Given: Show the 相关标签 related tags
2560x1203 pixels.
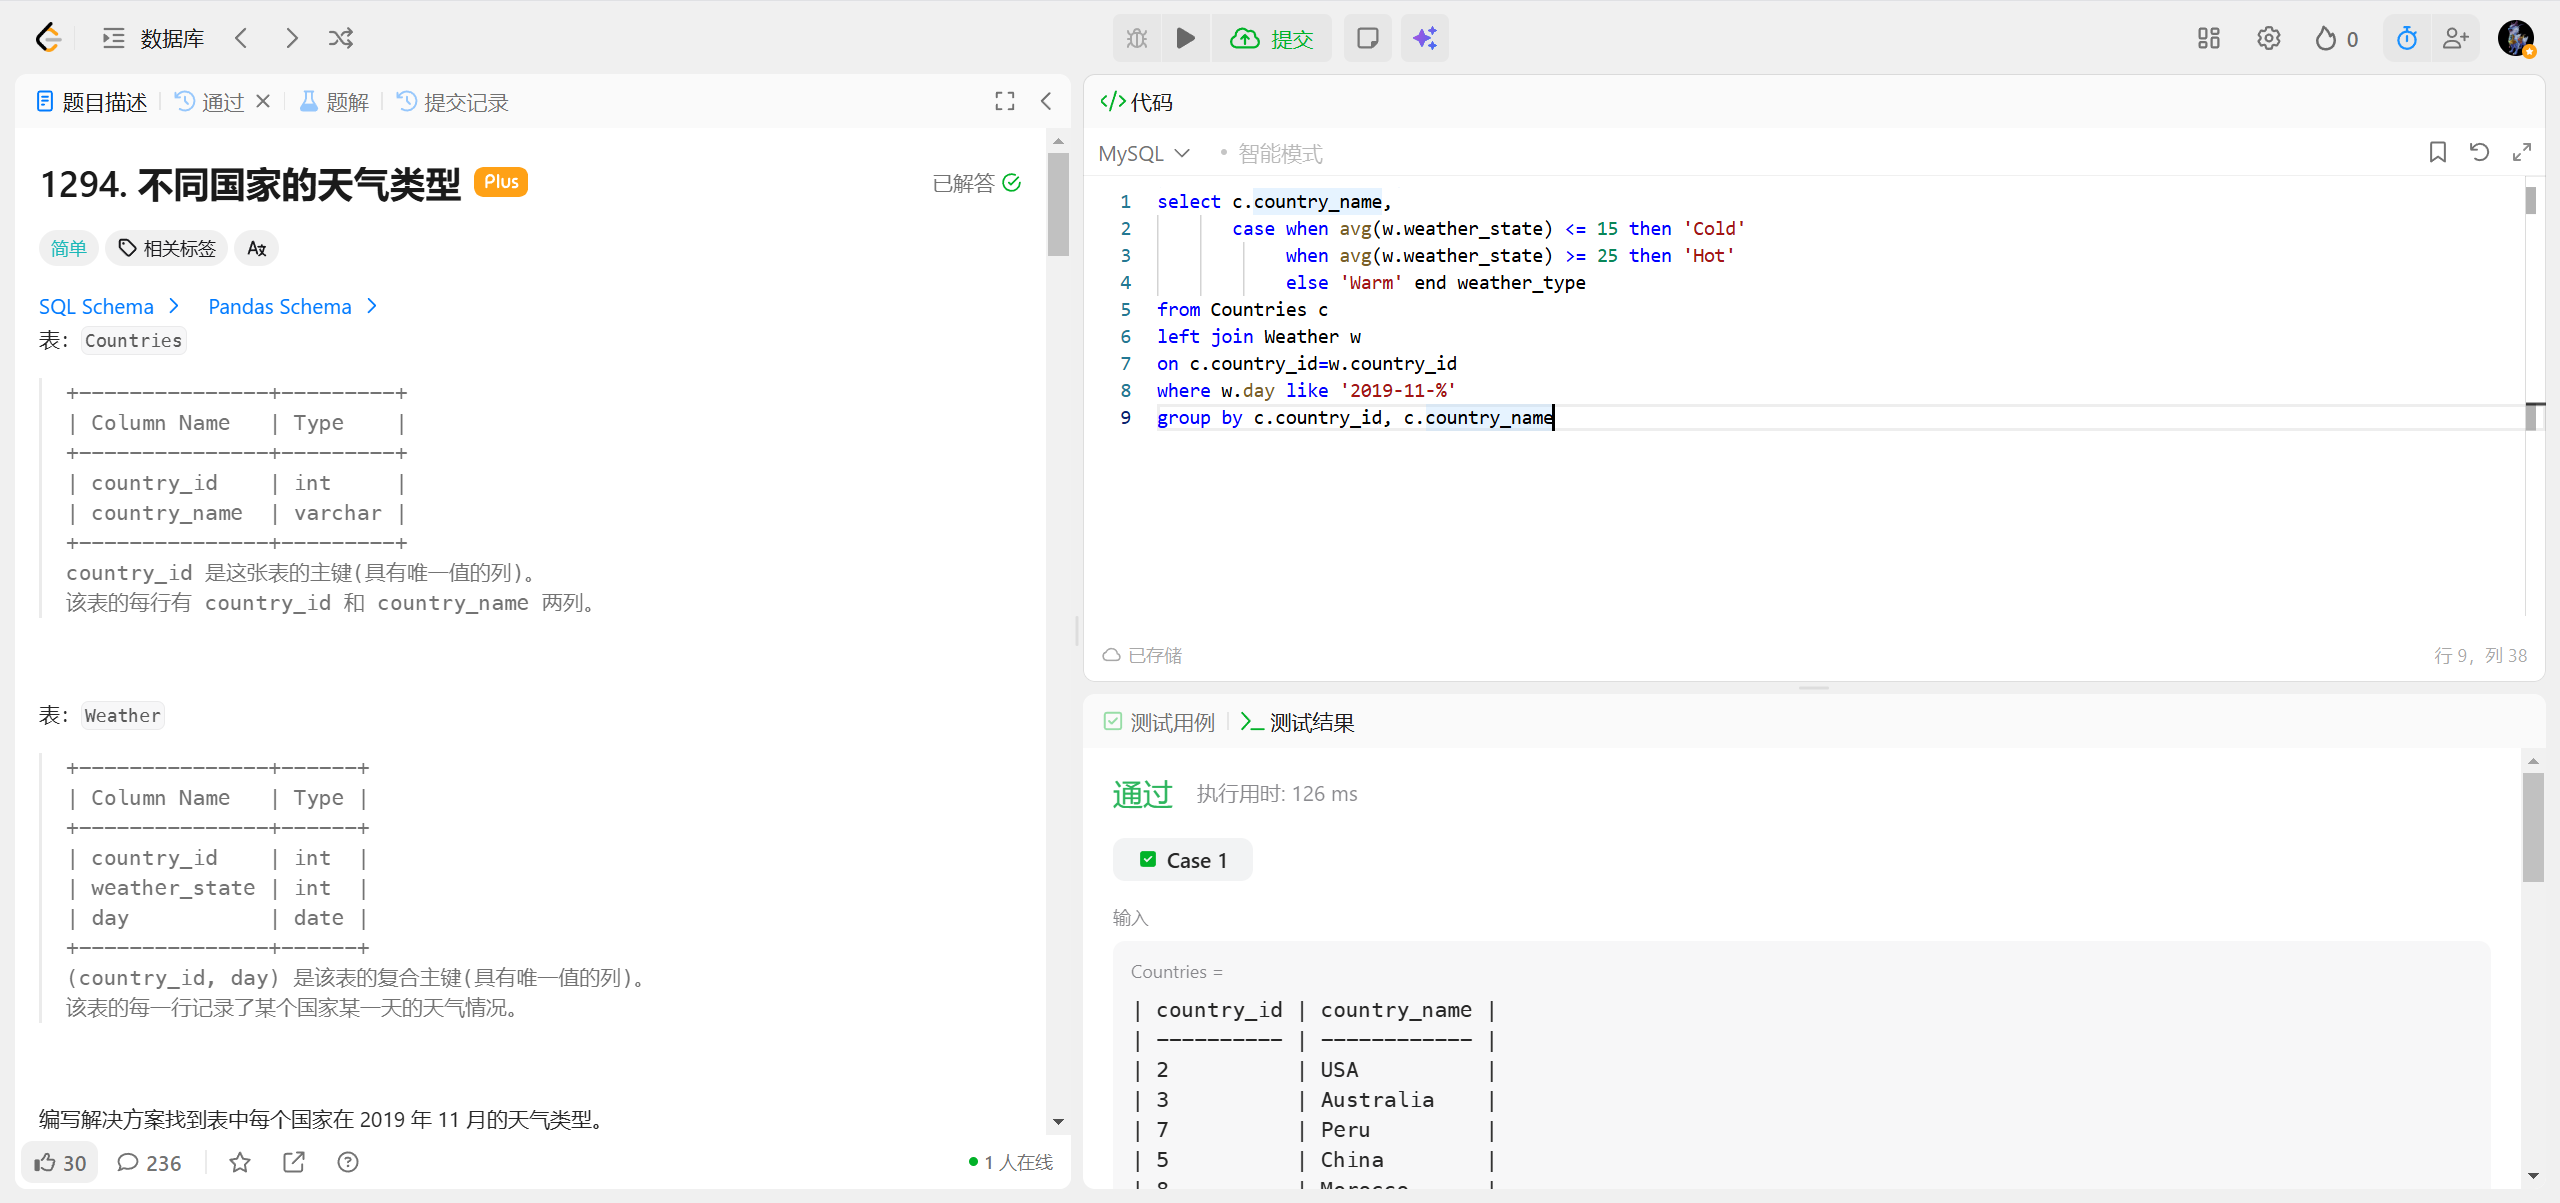Looking at the screenshot, I should [167, 248].
